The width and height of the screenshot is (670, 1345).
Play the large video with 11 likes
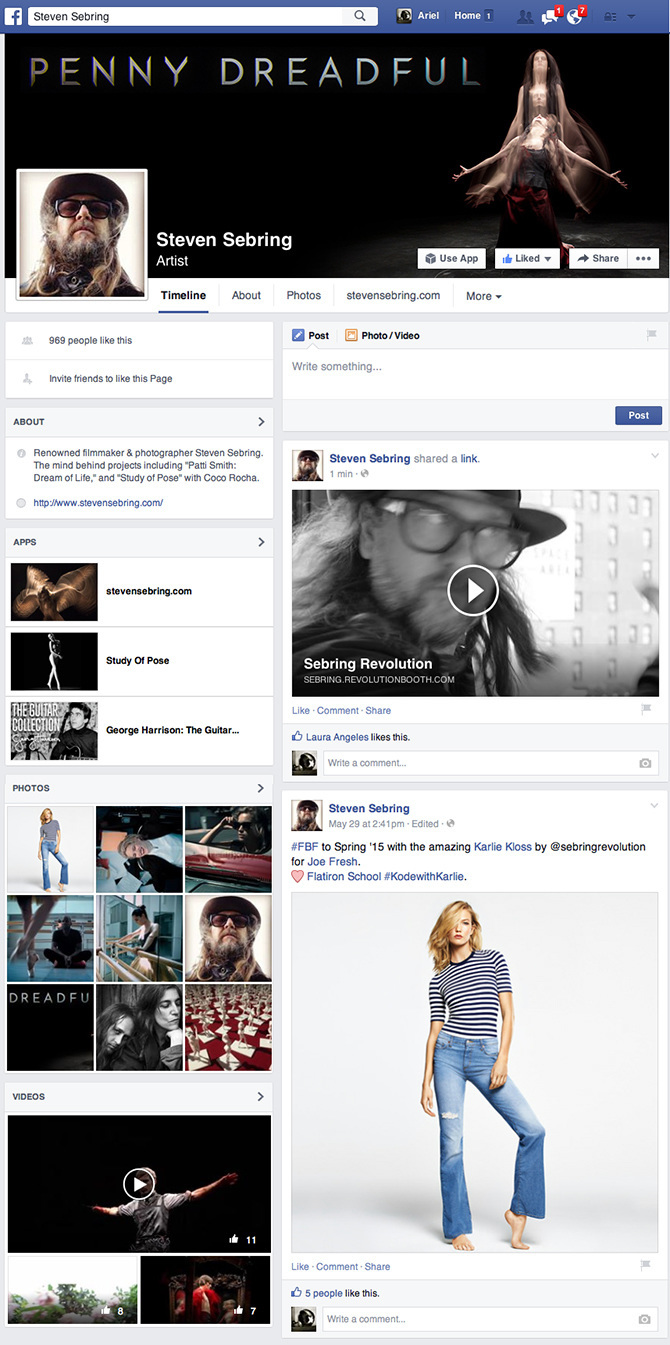(x=139, y=1184)
